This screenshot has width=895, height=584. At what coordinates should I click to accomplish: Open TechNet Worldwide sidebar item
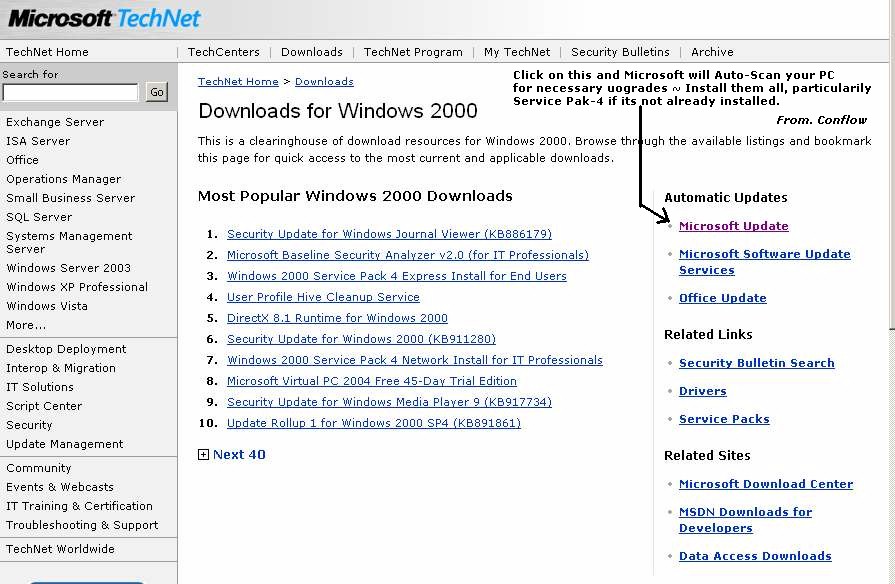coord(60,549)
